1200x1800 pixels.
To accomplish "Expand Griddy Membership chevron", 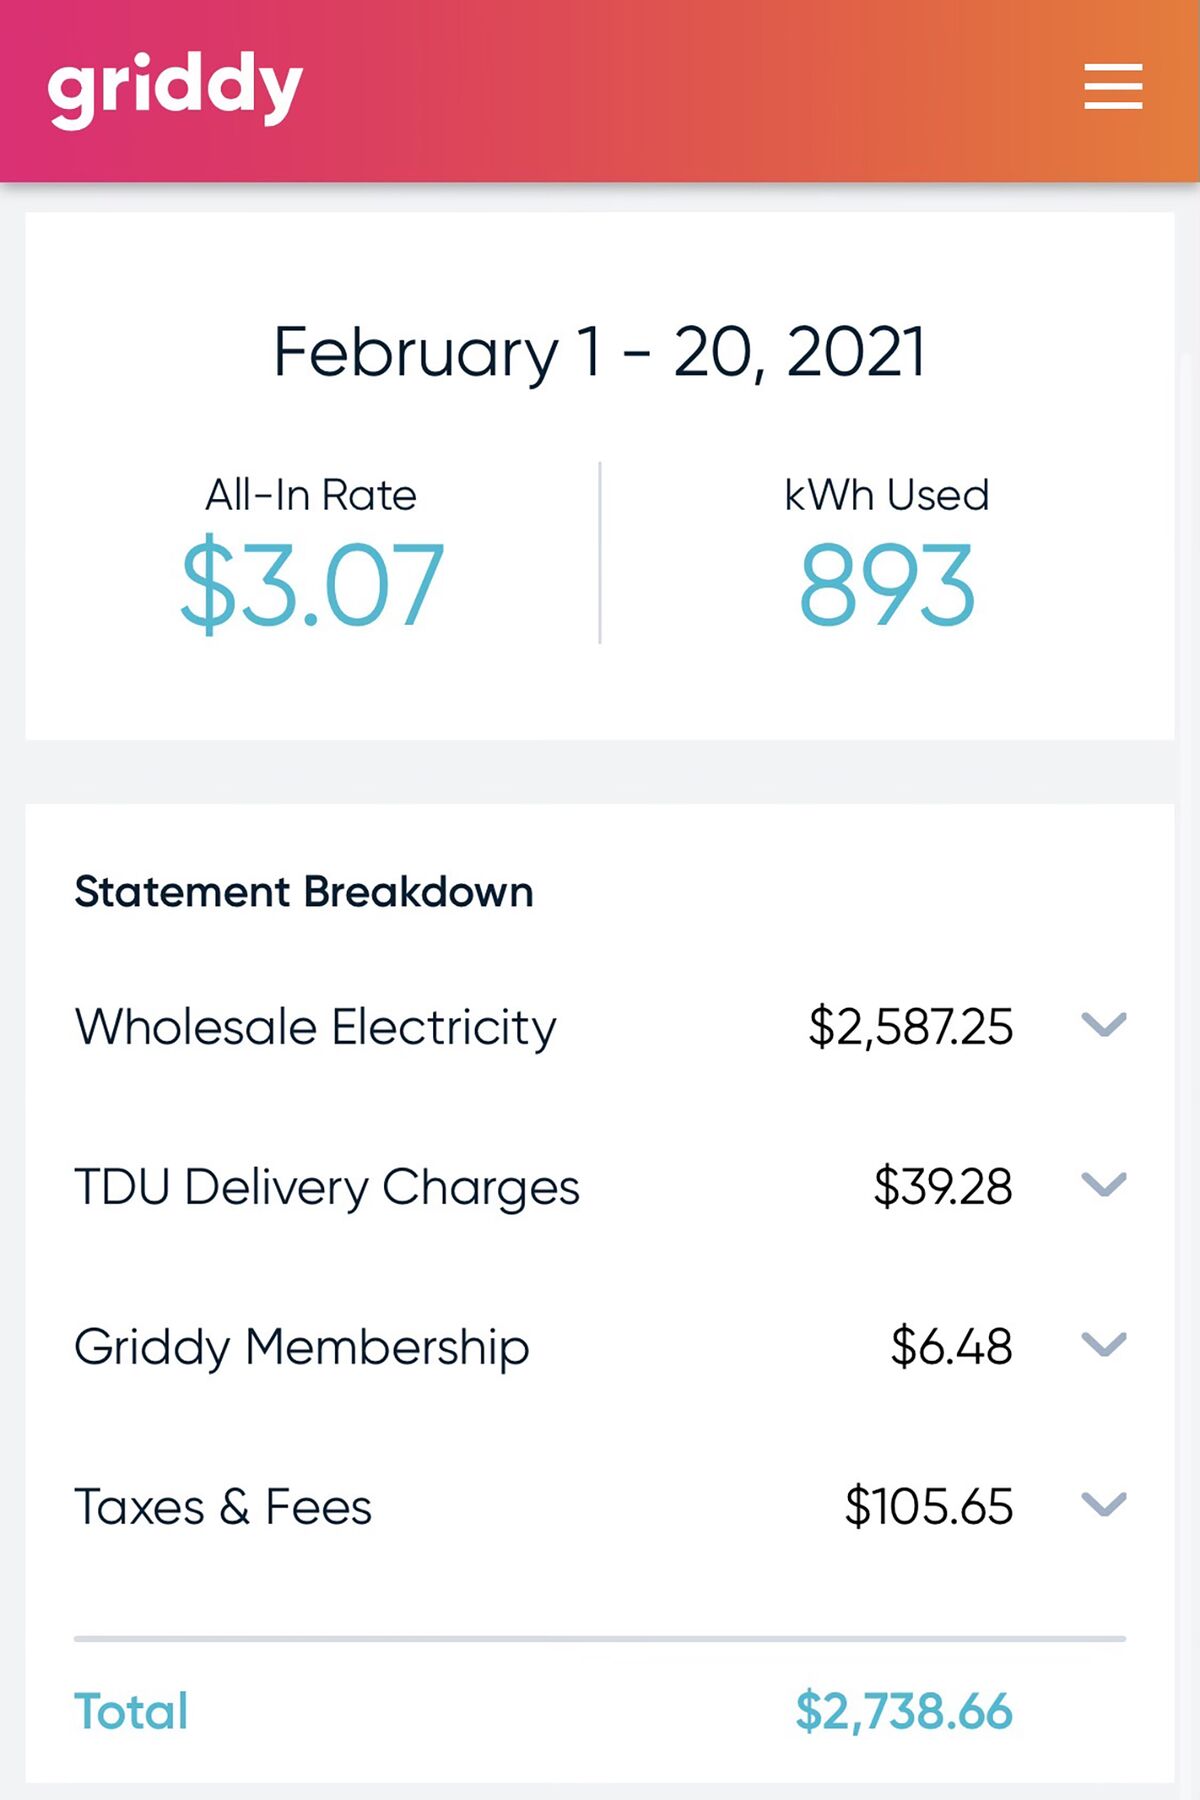I will tap(1104, 1345).
